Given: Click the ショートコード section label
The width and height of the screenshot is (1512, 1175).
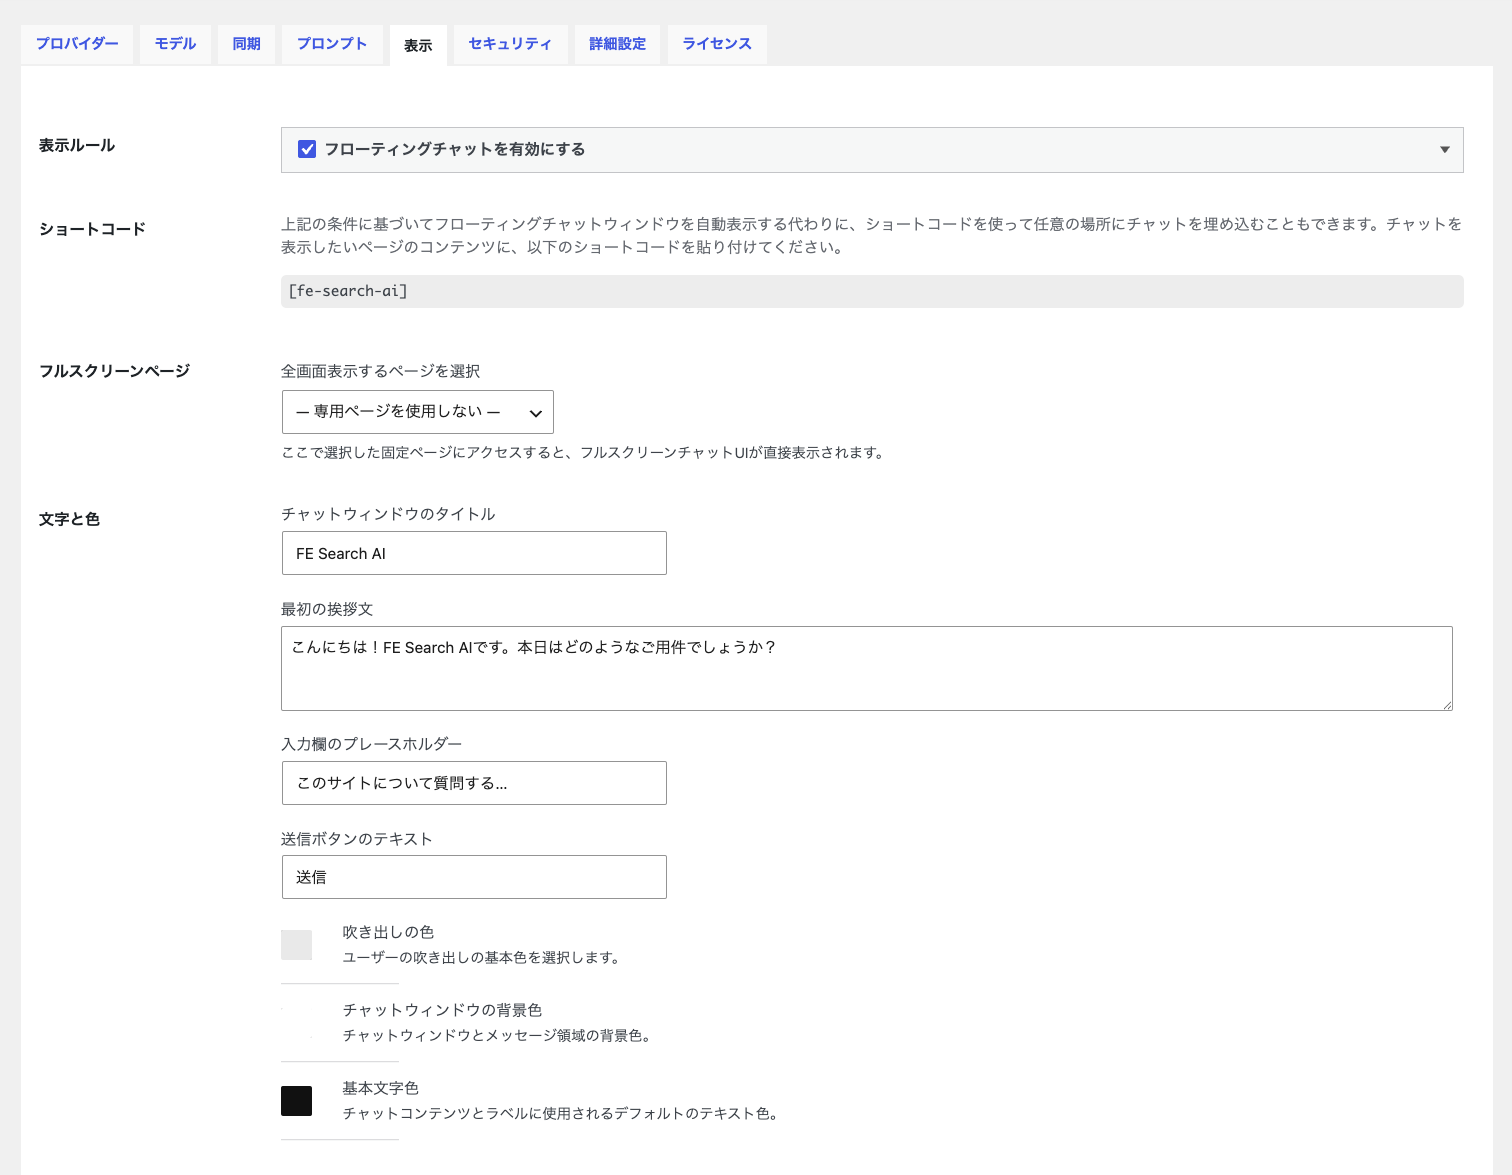Looking at the screenshot, I should point(92,229).
